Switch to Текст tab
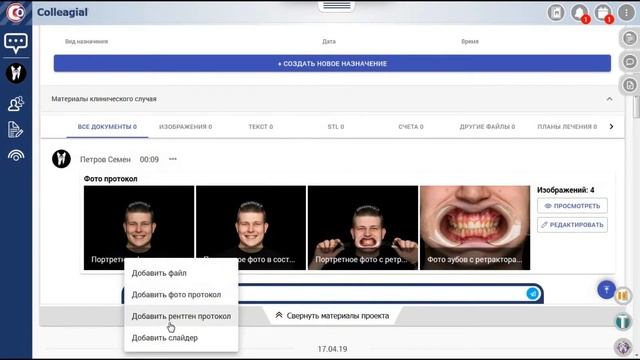The height and width of the screenshot is (360, 640). pos(260,127)
